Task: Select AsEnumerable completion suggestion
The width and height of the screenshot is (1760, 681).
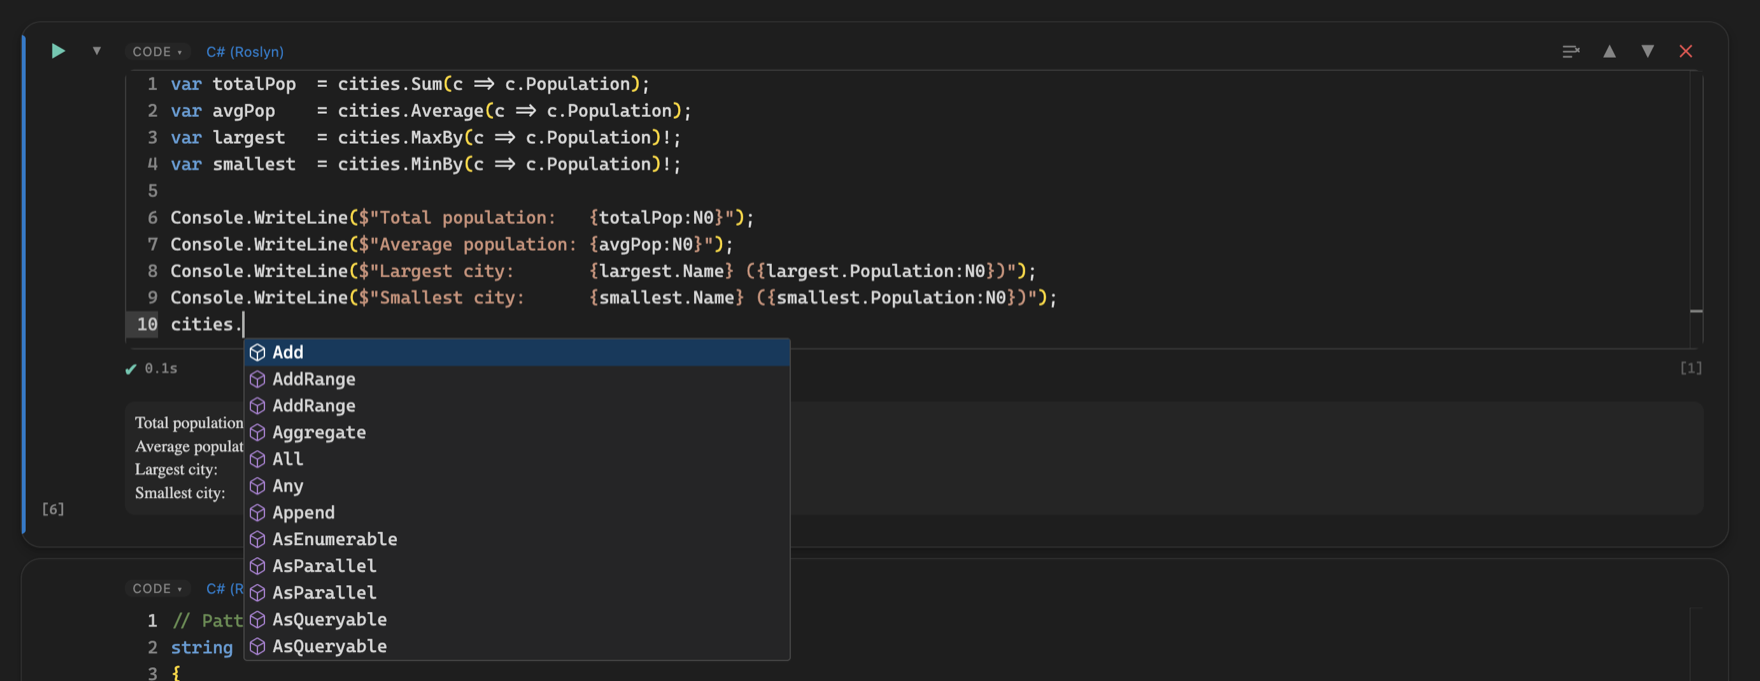Action: click(517, 539)
